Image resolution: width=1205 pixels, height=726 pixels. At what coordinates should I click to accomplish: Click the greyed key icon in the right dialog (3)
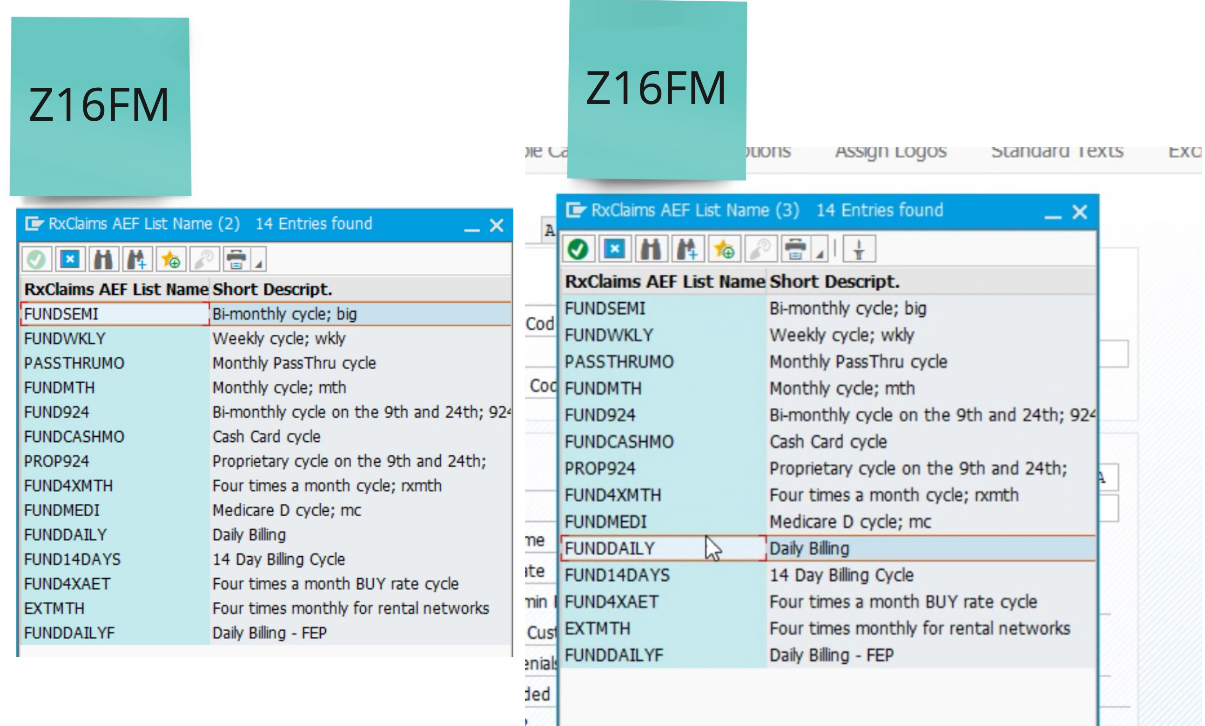click(759, 248)
